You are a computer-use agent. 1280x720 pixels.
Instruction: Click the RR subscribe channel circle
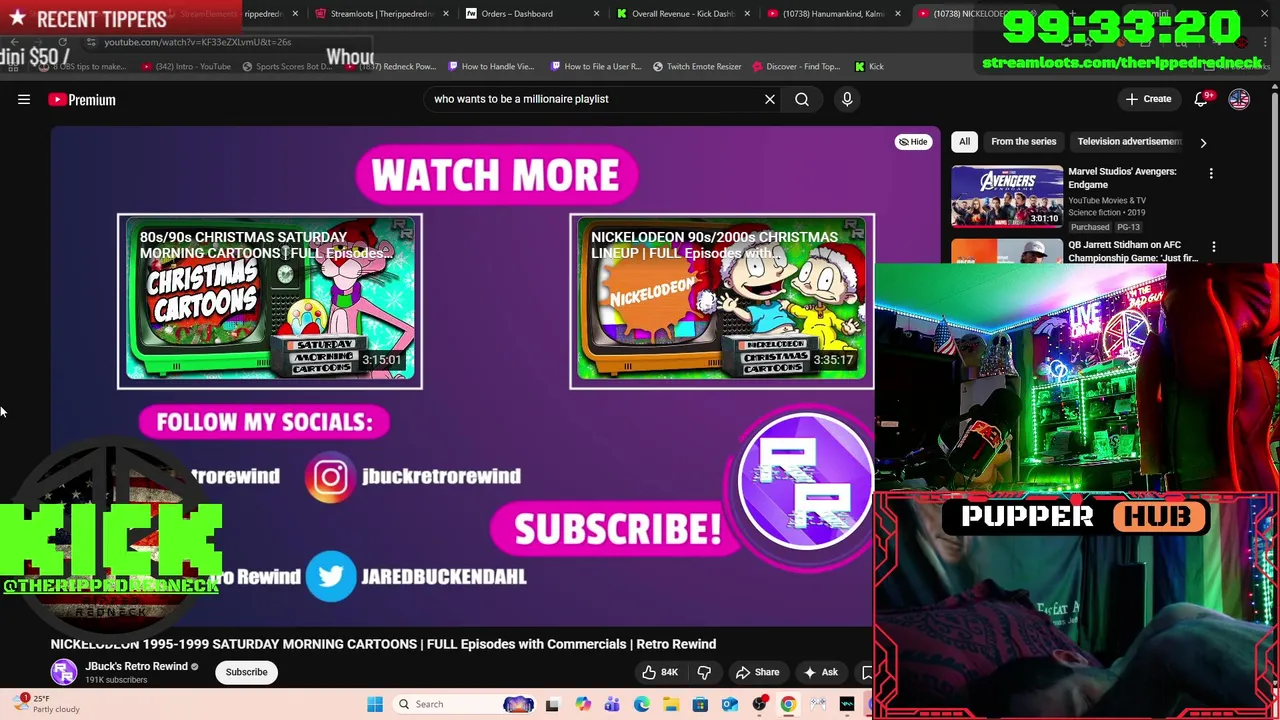click(805, 480)
